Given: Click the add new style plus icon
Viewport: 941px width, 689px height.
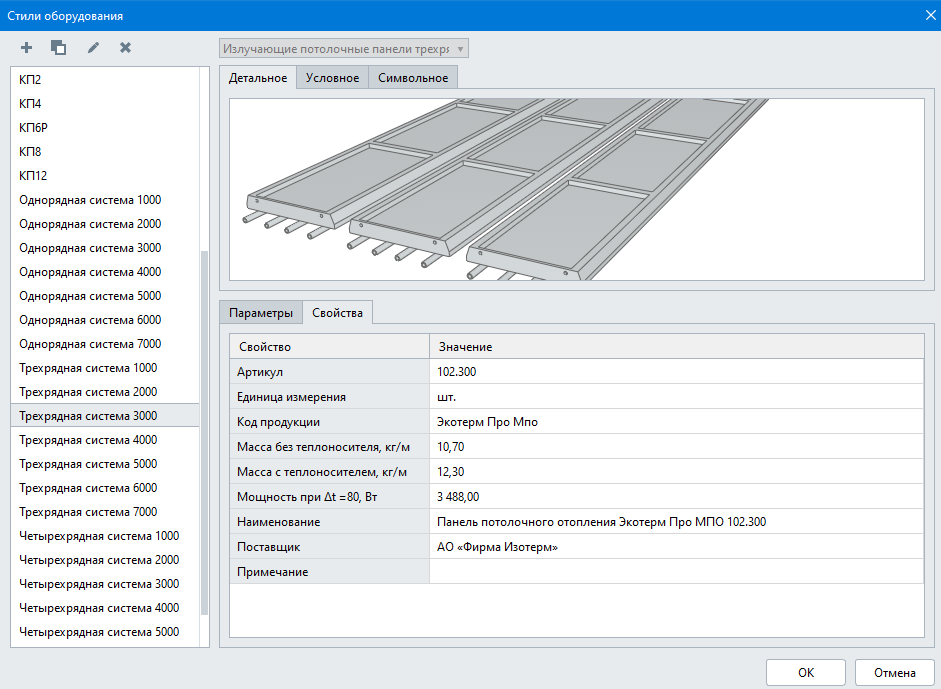Looking at the screenshot, I should coord(27,48).
